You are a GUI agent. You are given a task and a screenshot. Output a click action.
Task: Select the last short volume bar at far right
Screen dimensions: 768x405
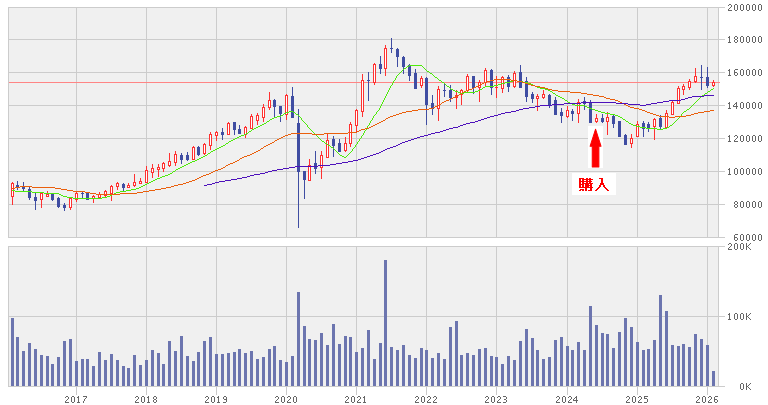tap(713, 379)
